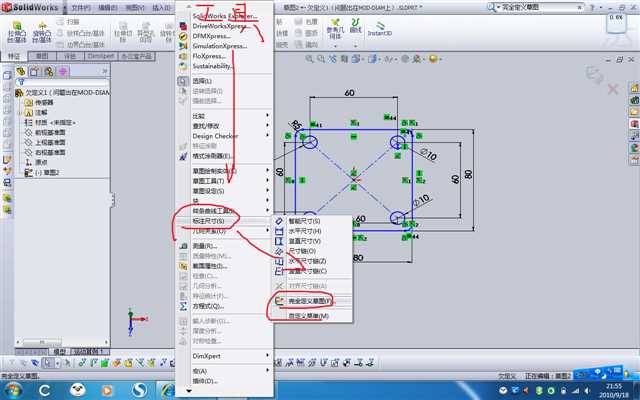Open 测量(R)... measure tool
This screenshot has width=640, height=400.
point(204,246)
